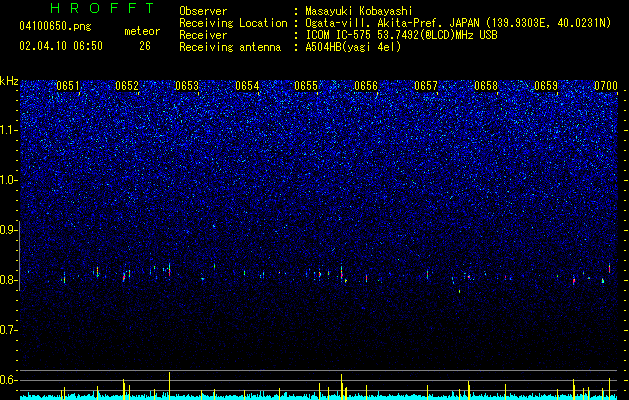Click the 1.1 kHz axis label
The image size is (629, 400).
pyautogui.click(x=9, y=130)
